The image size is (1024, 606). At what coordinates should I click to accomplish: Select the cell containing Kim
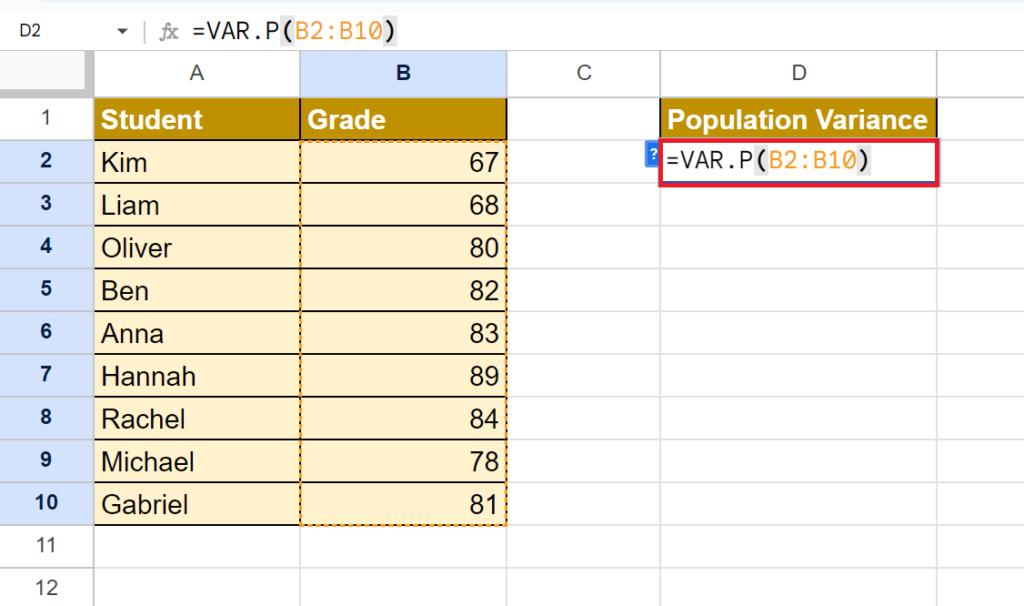196,161
